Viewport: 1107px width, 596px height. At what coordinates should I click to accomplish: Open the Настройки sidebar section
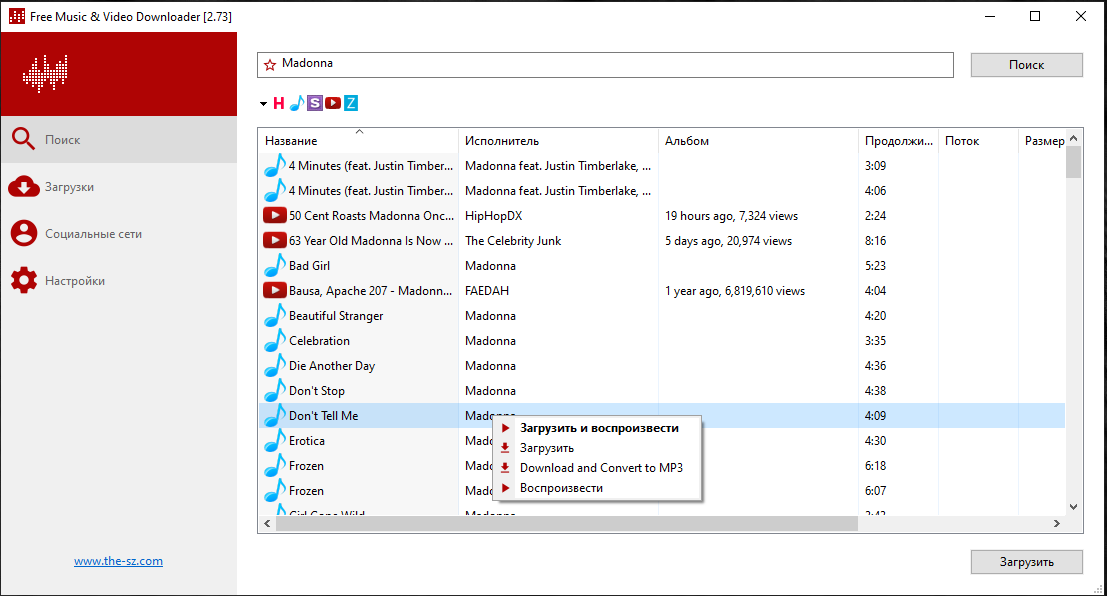tap(119, 280)
